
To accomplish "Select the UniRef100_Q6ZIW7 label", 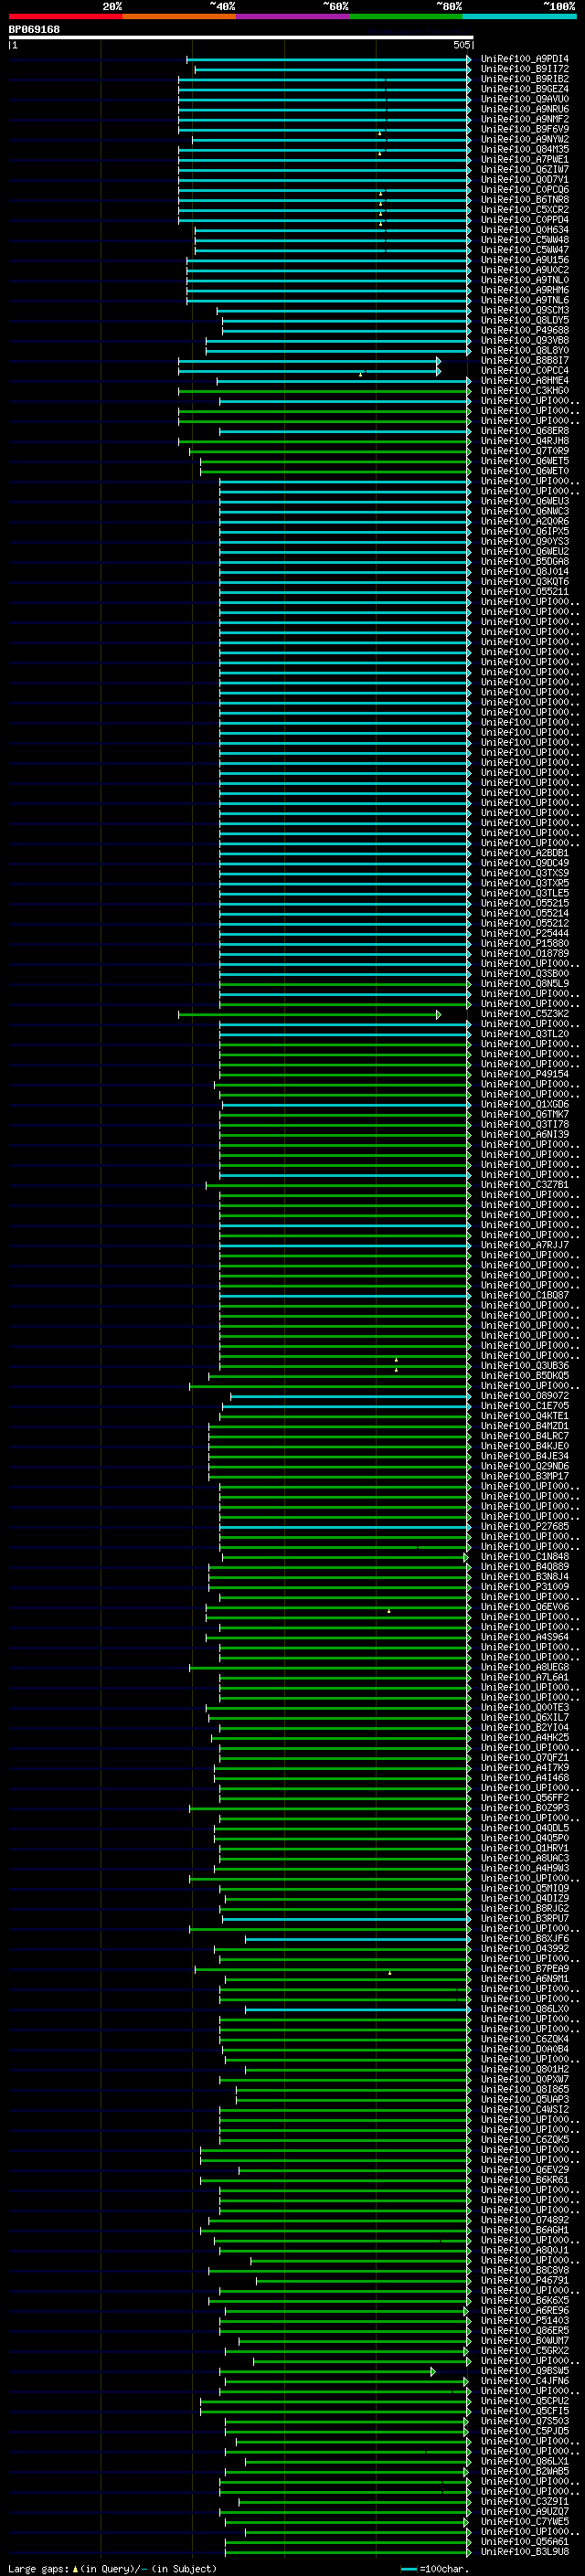I will coord(524,169).
